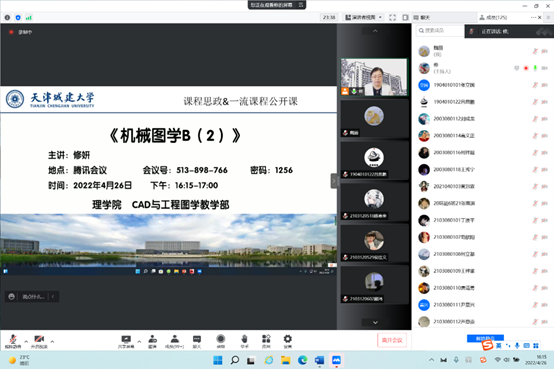Screen dimensions: 554x369
Task: Enter fullscreen mode icon
Action: pos(393,17)
